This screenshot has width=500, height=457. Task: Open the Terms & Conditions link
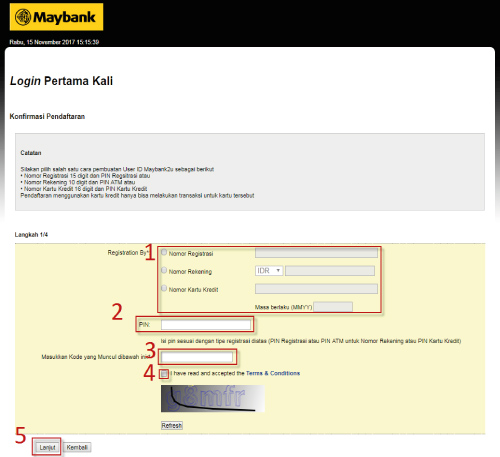pyautogui.click(x=273, y=373)
